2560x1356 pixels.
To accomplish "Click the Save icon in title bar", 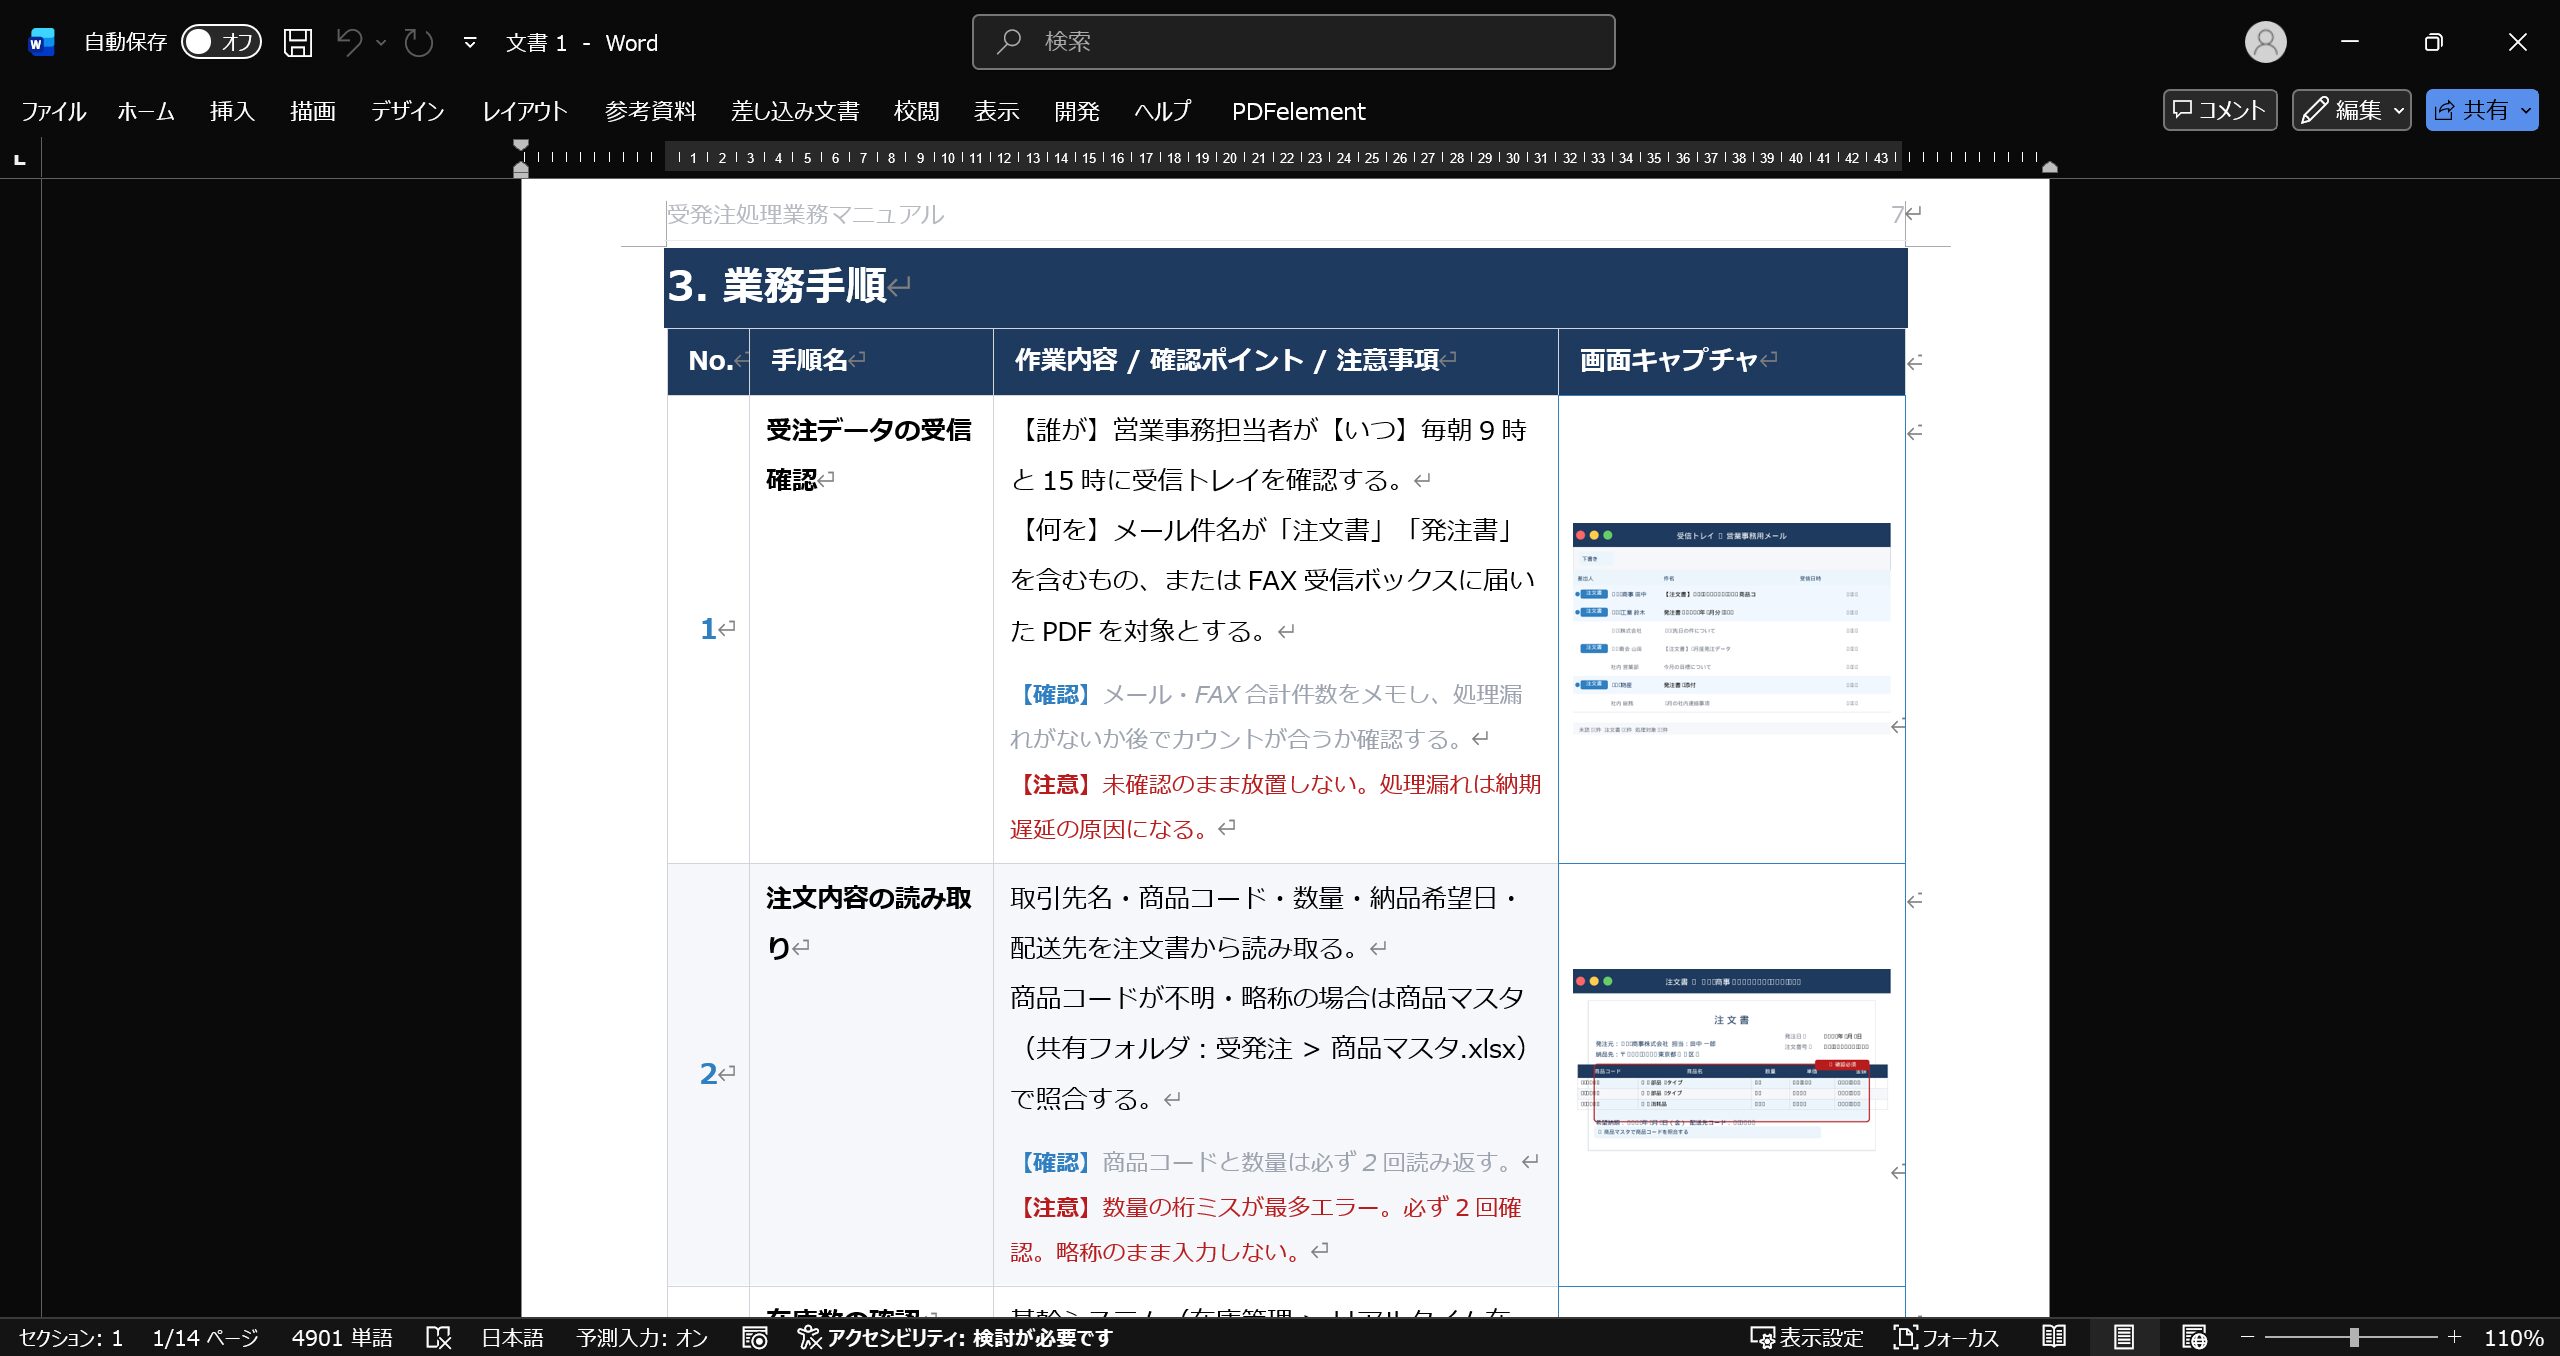I will 298,42.
